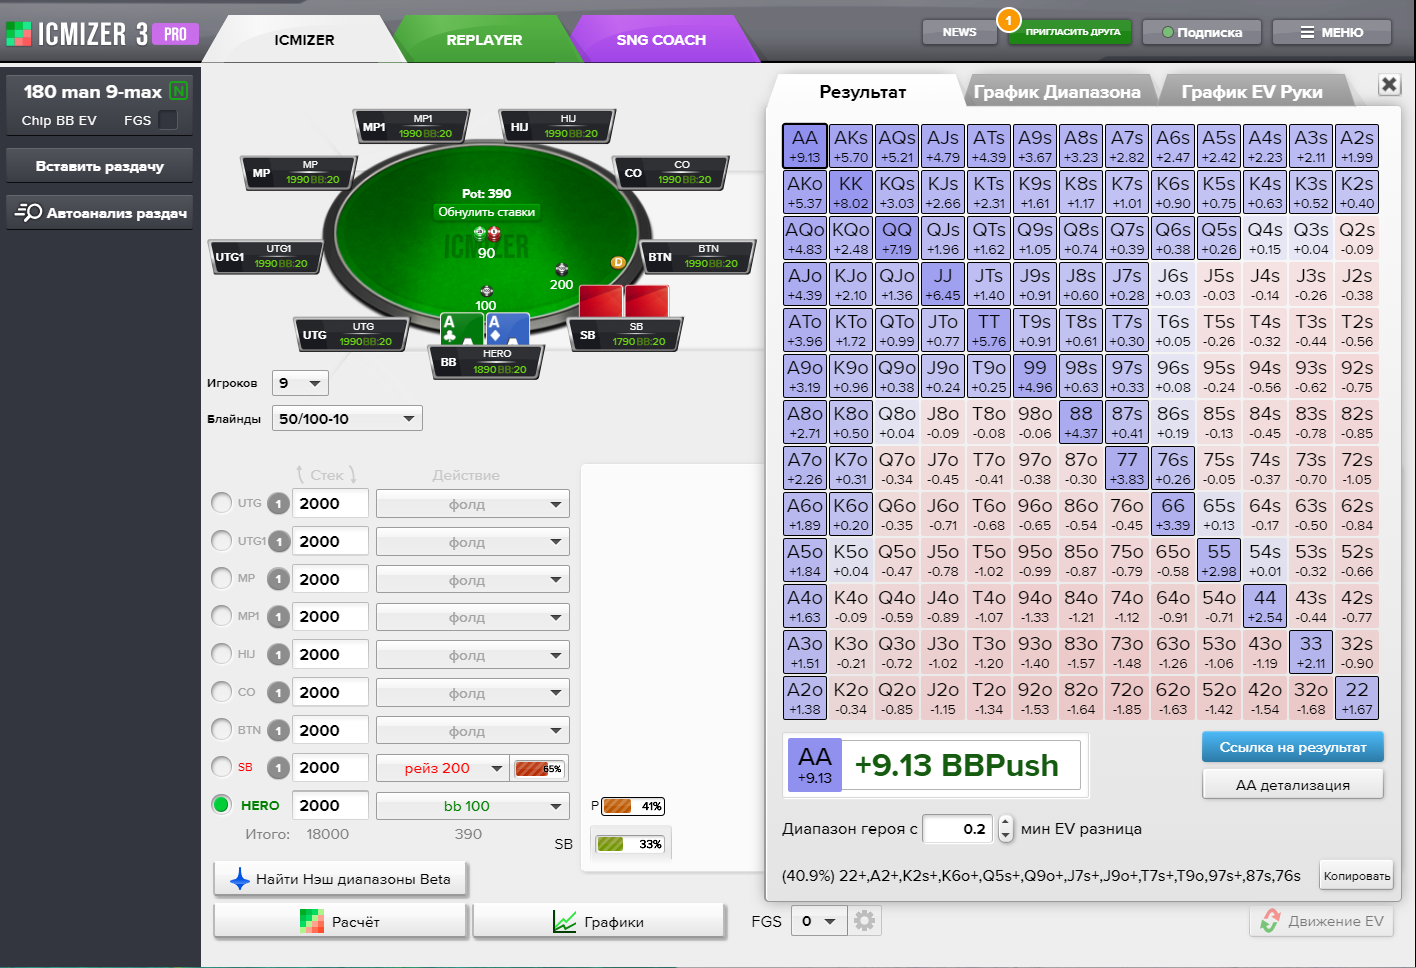Click the AKs cell in range grid

coord(850,146)
